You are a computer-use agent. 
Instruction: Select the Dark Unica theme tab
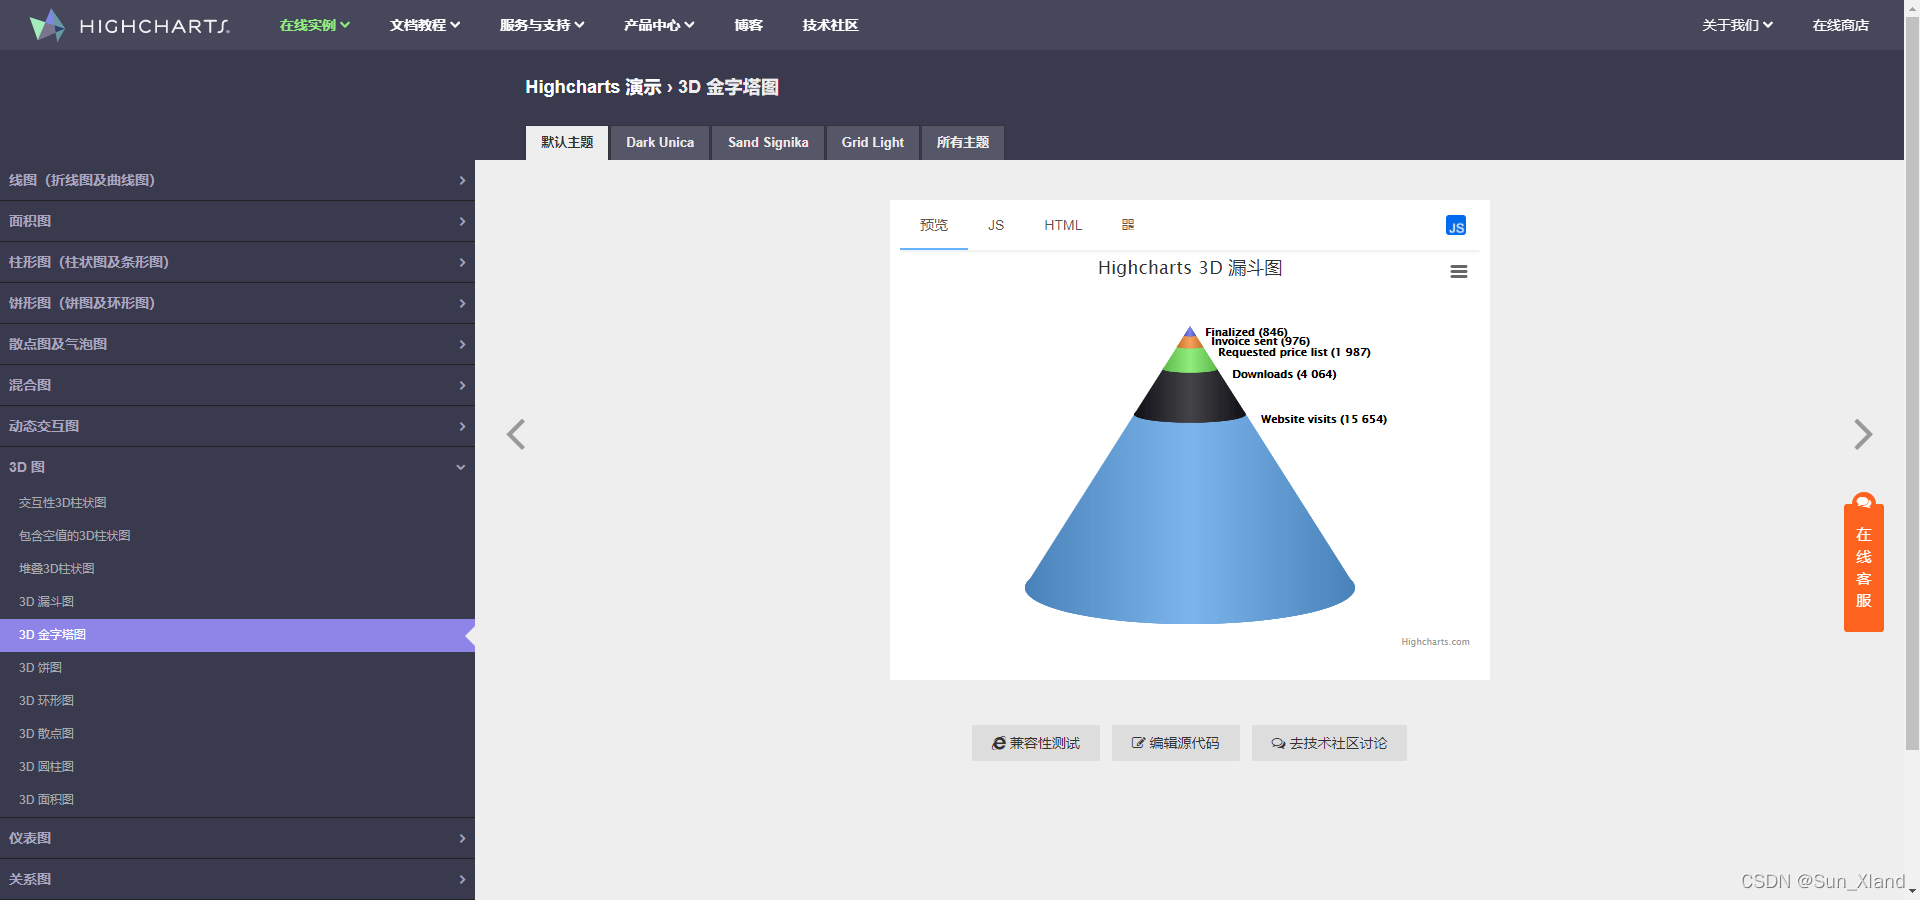click(x=660, y=143)
